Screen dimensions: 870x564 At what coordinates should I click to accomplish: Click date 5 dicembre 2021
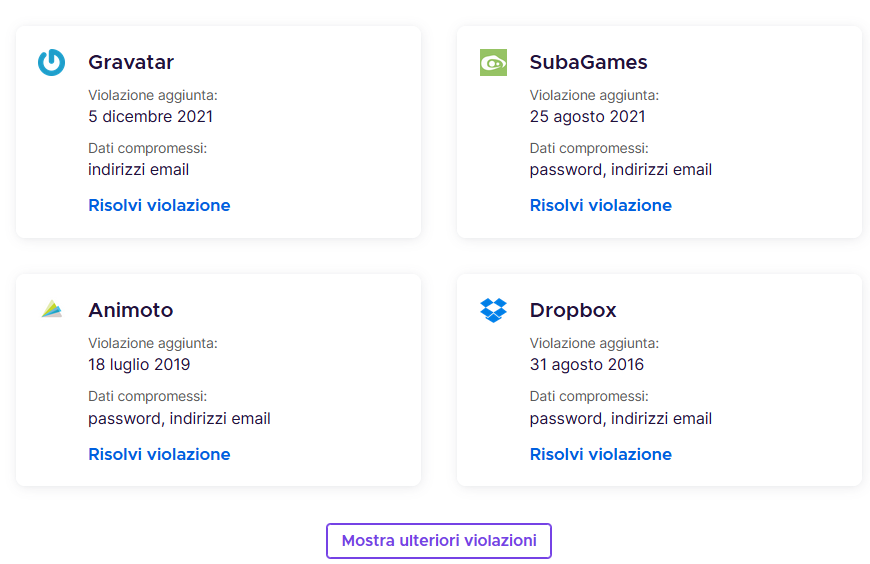pyautogui.click(x=150, y=117)
